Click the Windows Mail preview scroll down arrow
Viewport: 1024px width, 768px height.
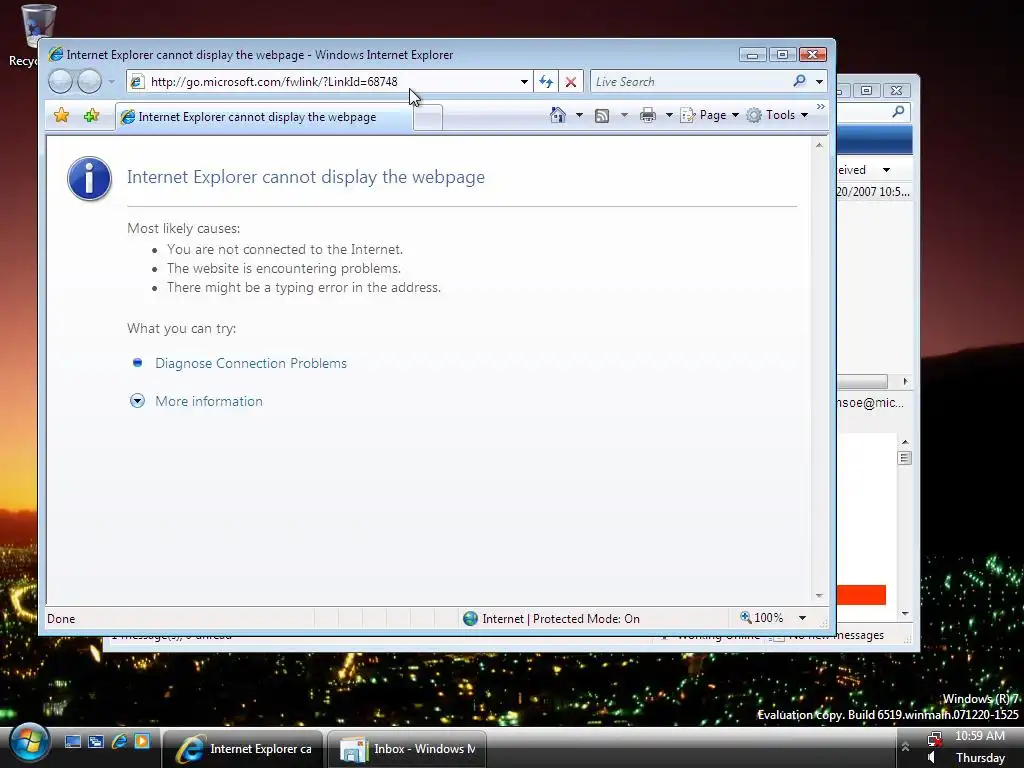(905, 614)
